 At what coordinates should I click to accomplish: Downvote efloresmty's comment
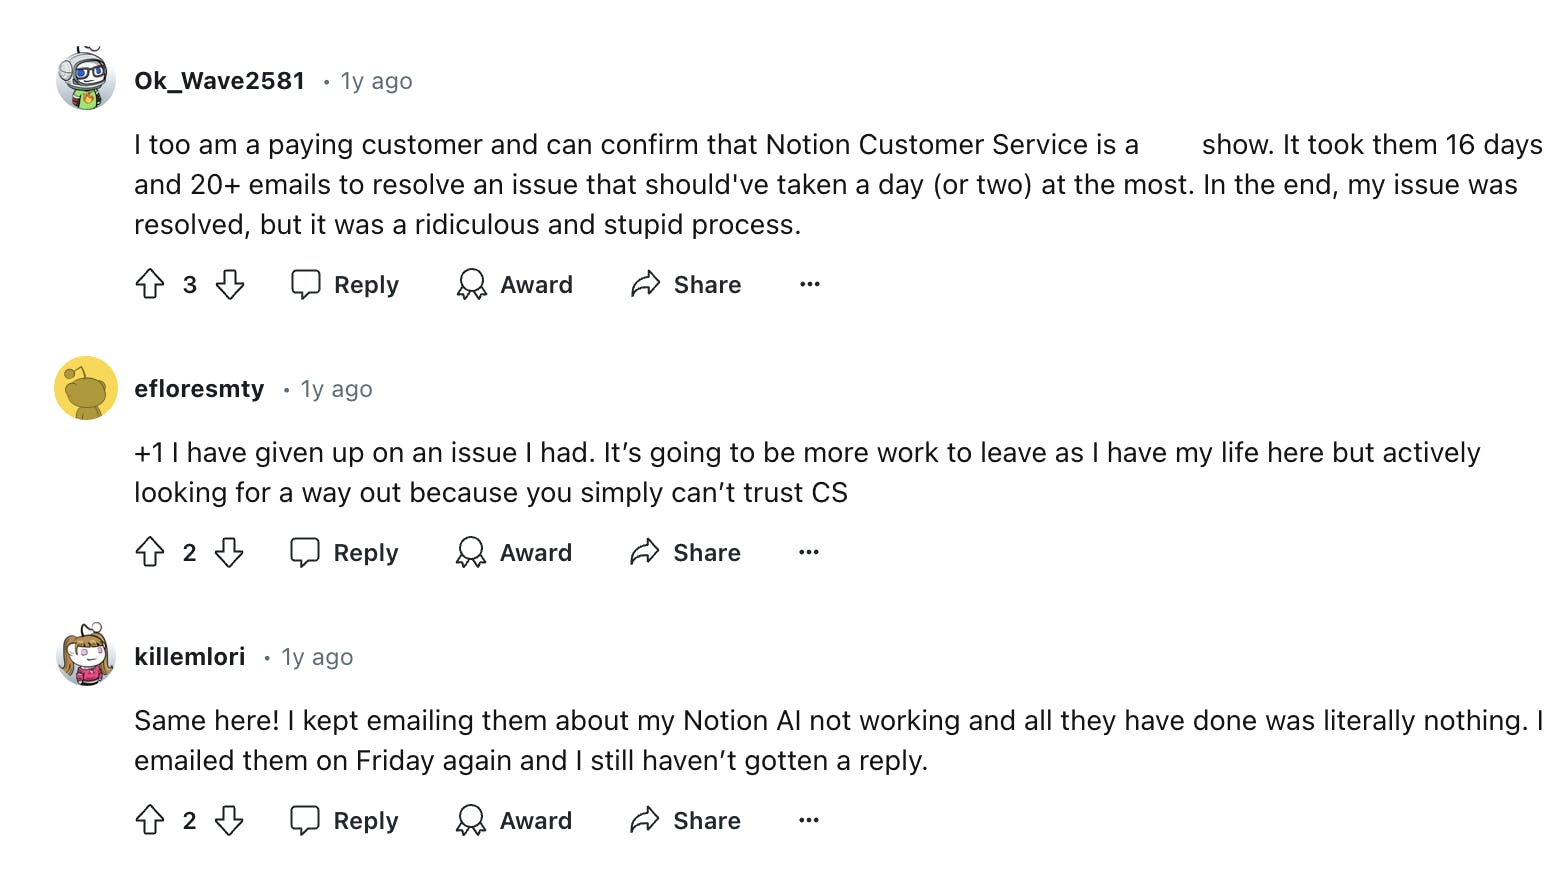229,552
